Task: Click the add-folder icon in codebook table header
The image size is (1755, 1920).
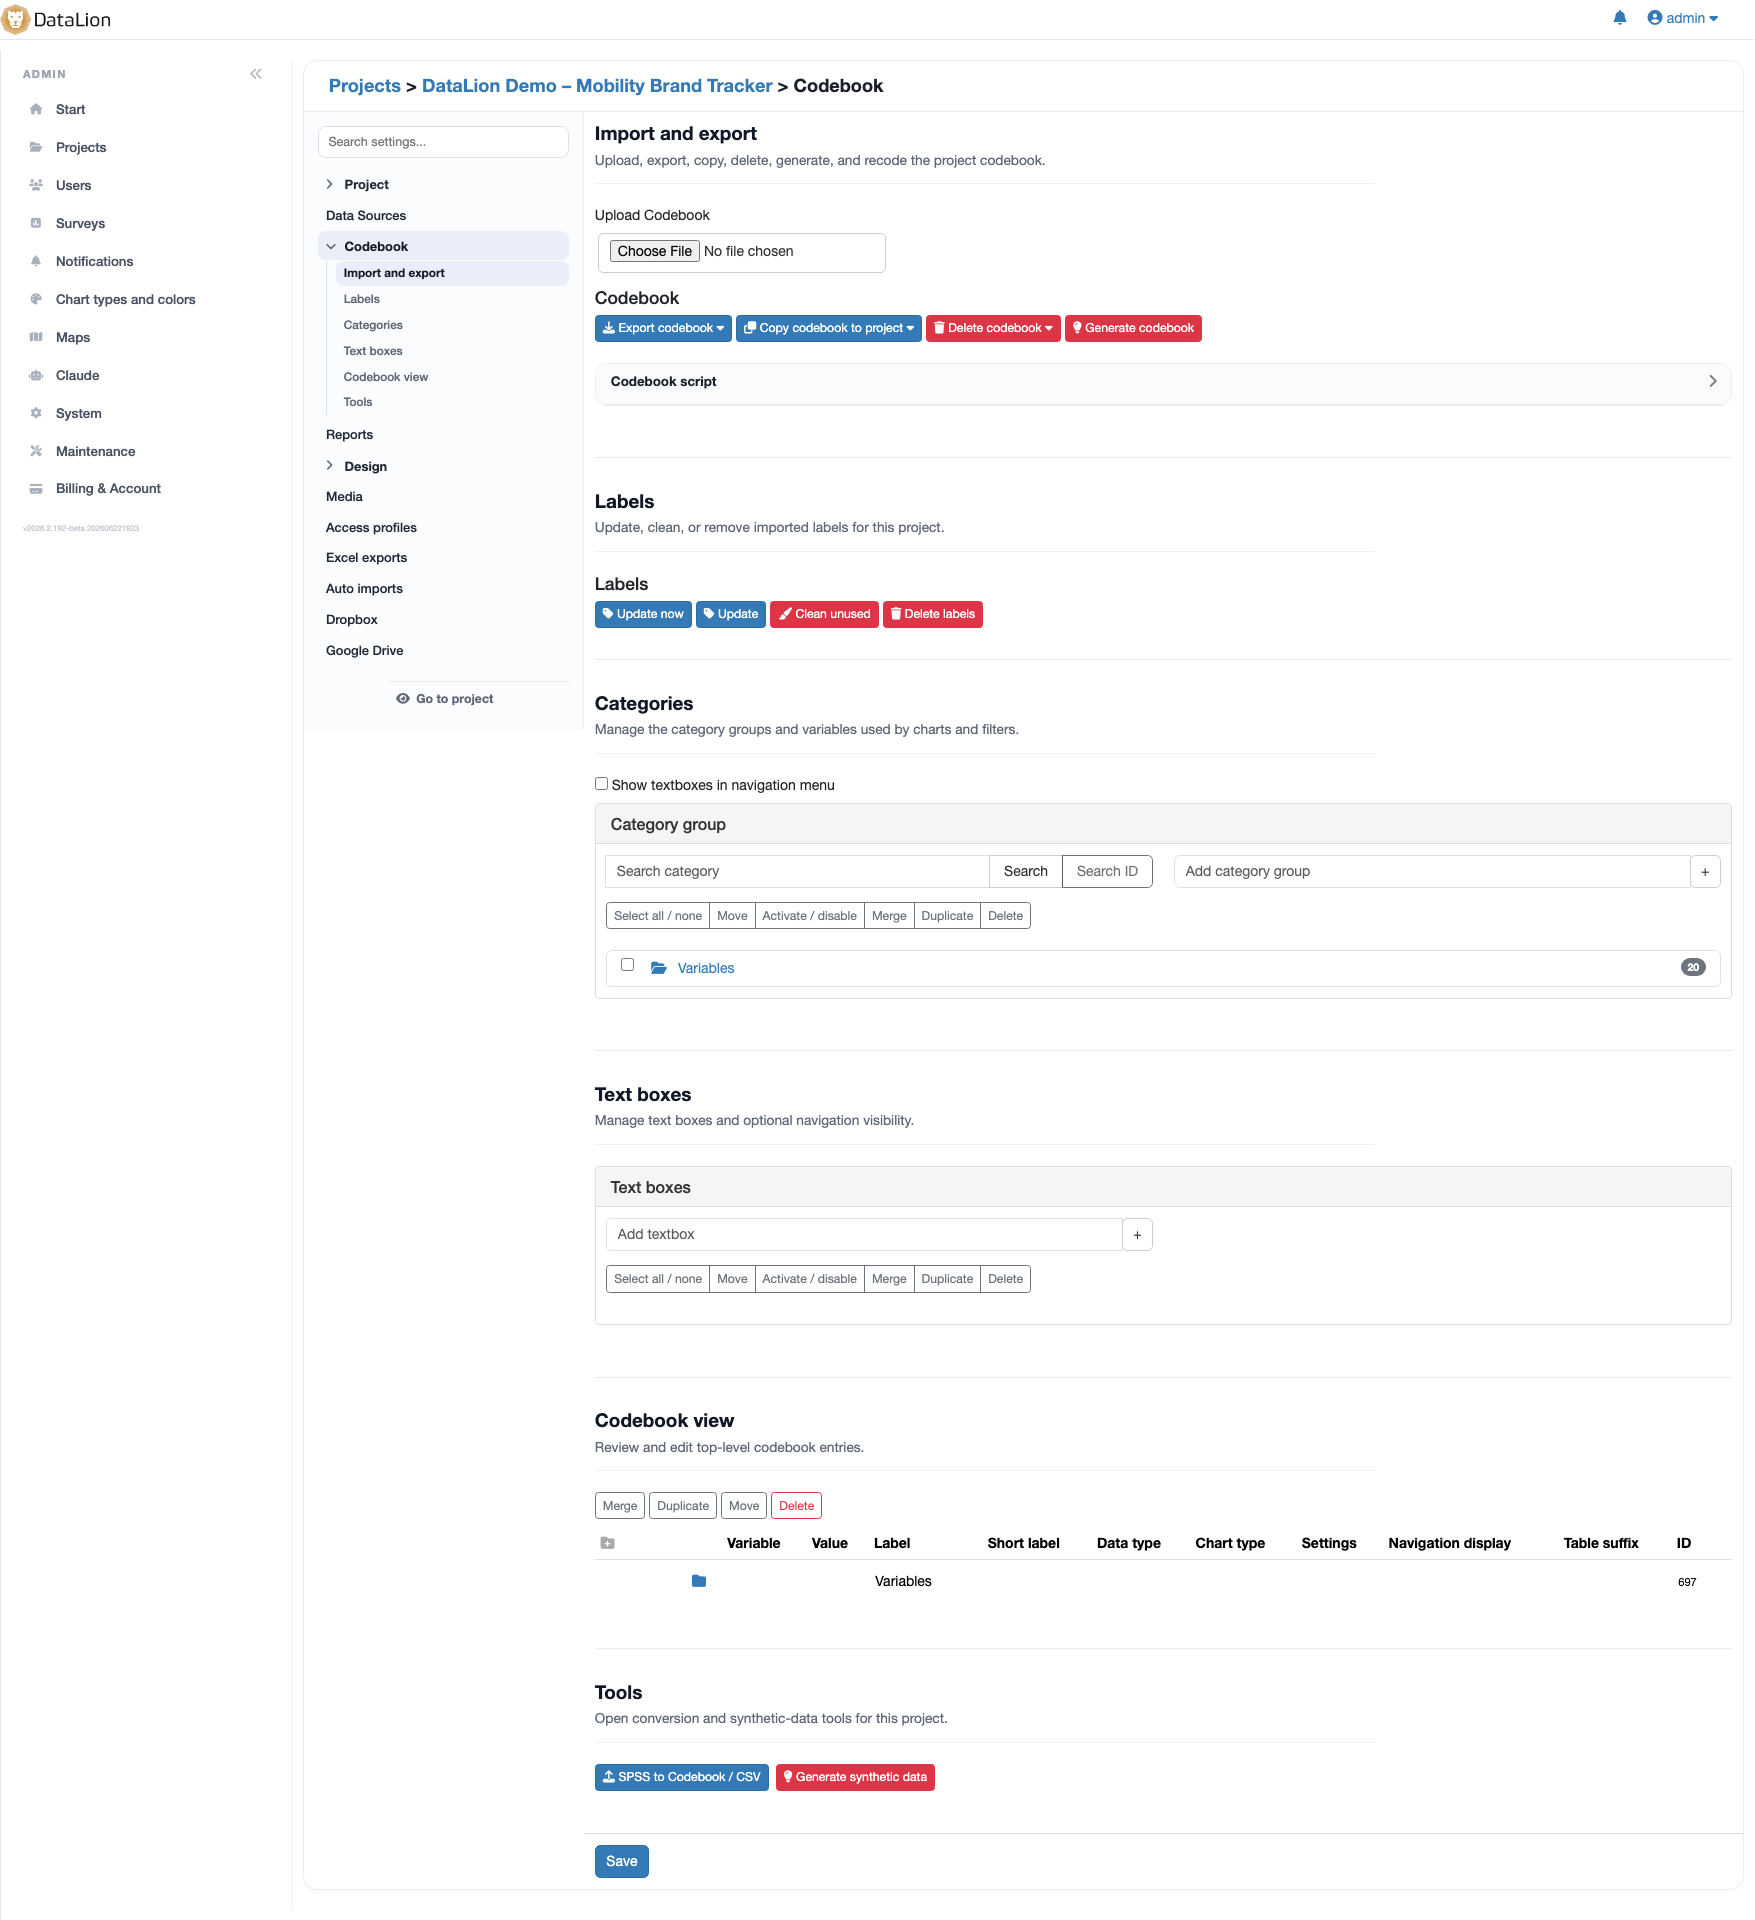Action: (607, 1543)
